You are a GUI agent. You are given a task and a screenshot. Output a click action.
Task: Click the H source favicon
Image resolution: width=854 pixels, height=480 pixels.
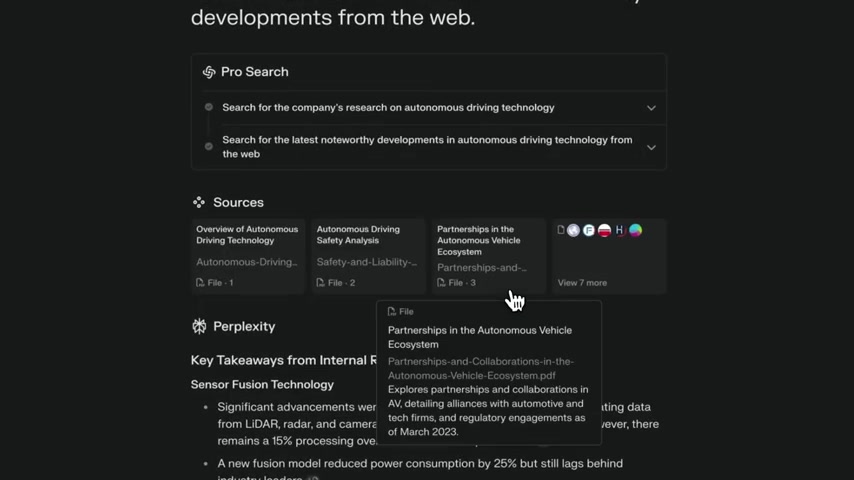coord(619,230)
